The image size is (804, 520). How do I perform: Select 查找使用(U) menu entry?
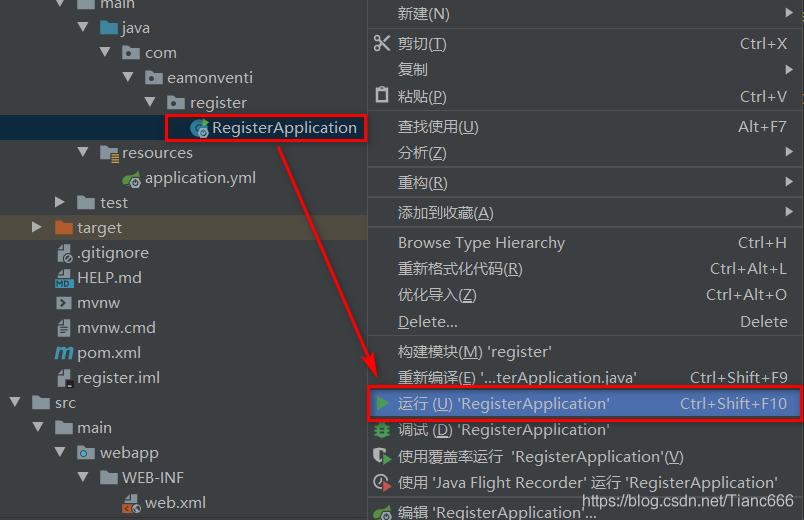(x=585, y=127)
